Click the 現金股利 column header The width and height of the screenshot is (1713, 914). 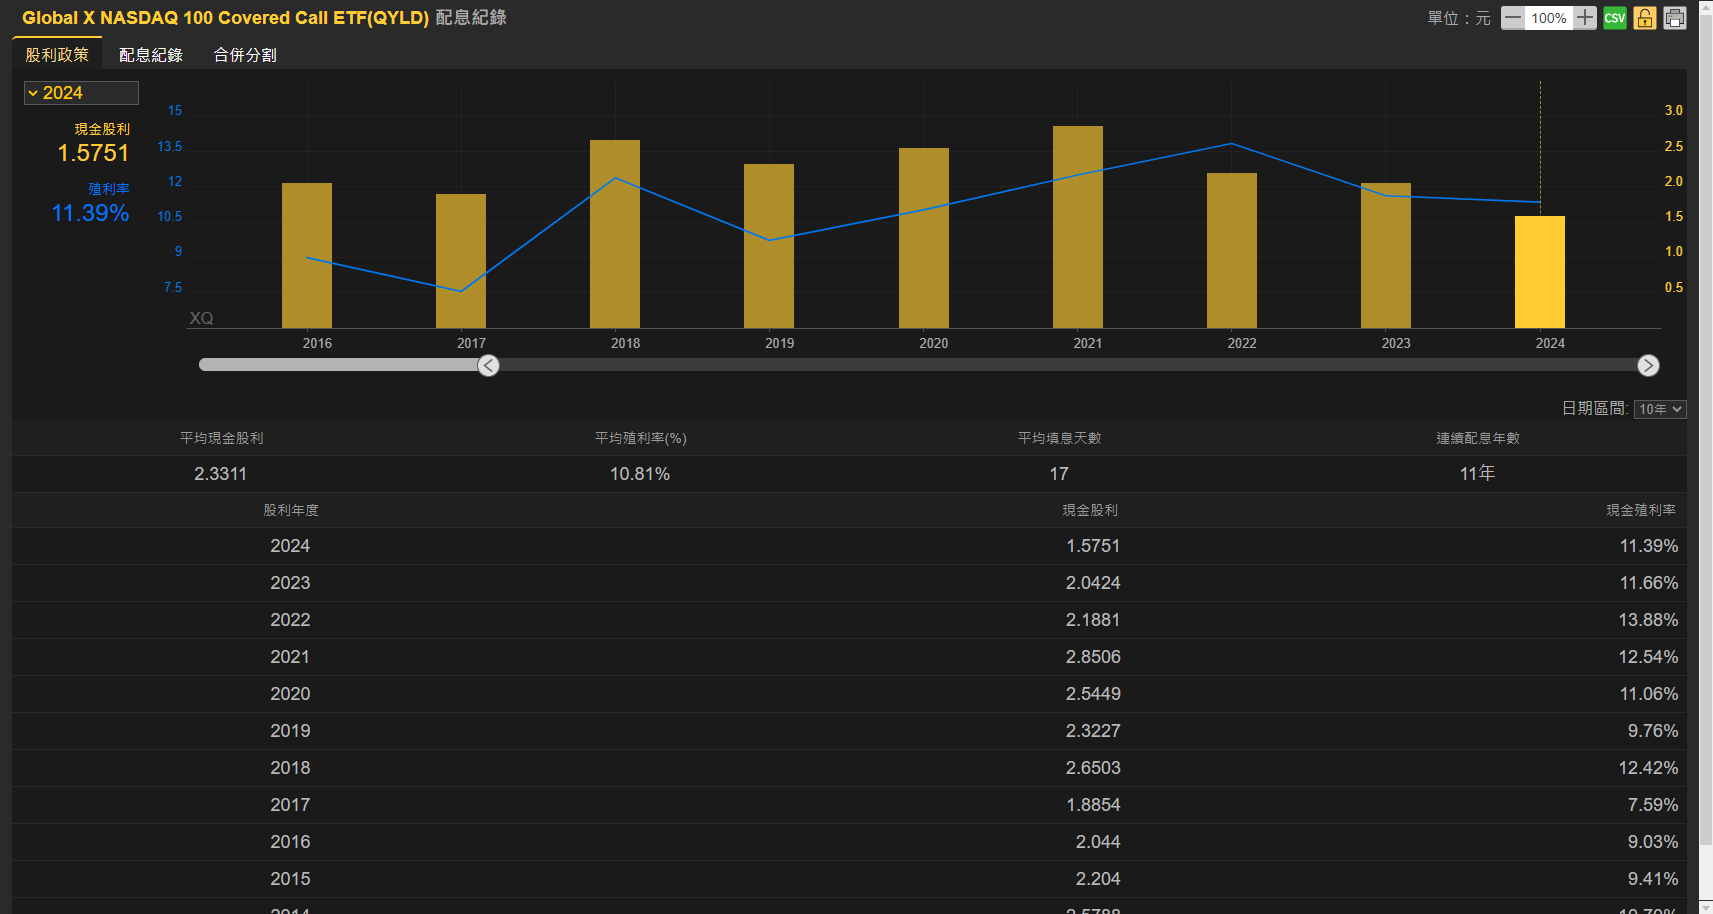pos(1090,510)
